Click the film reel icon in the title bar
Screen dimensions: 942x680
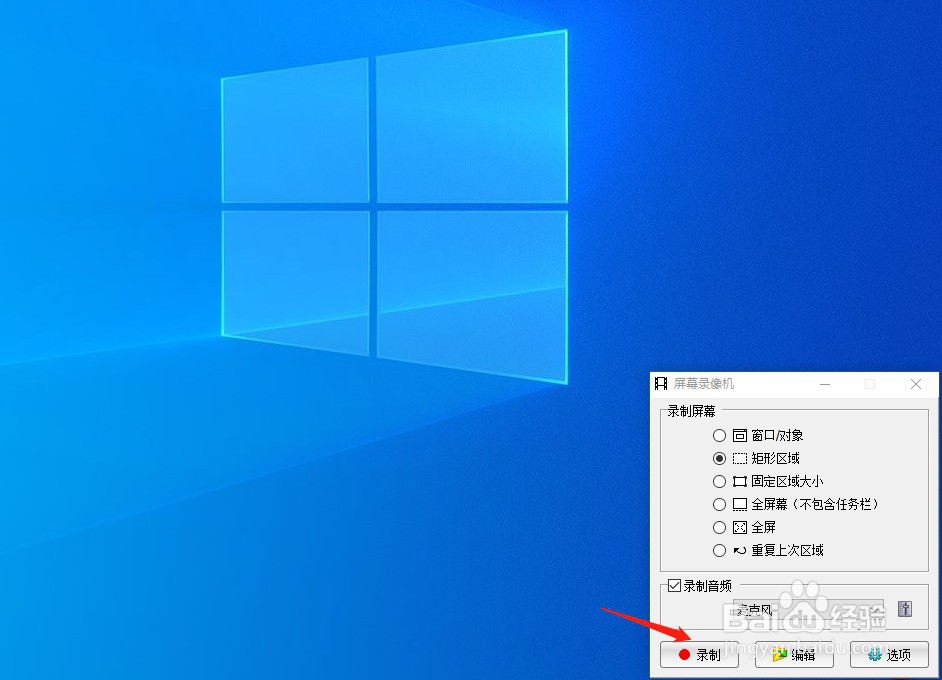(660, 383)
